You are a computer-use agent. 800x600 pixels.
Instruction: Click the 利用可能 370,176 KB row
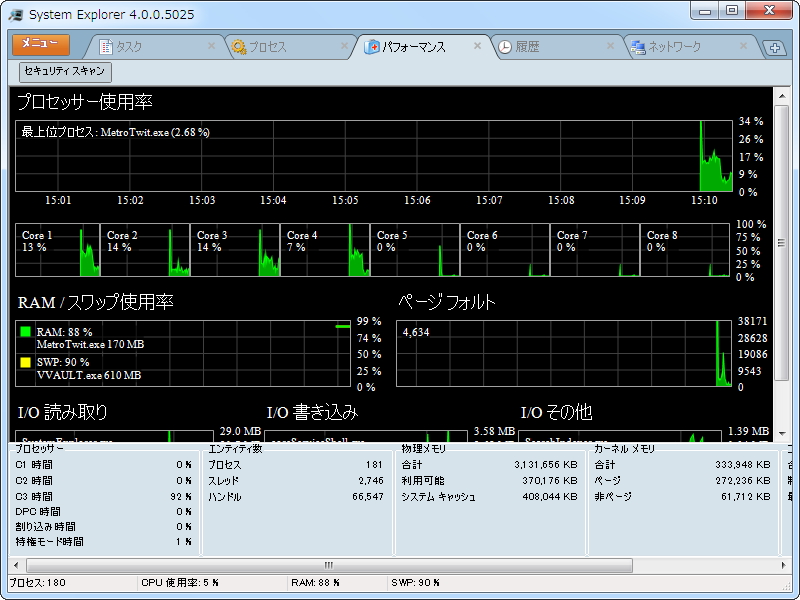[x=489, y=480]
